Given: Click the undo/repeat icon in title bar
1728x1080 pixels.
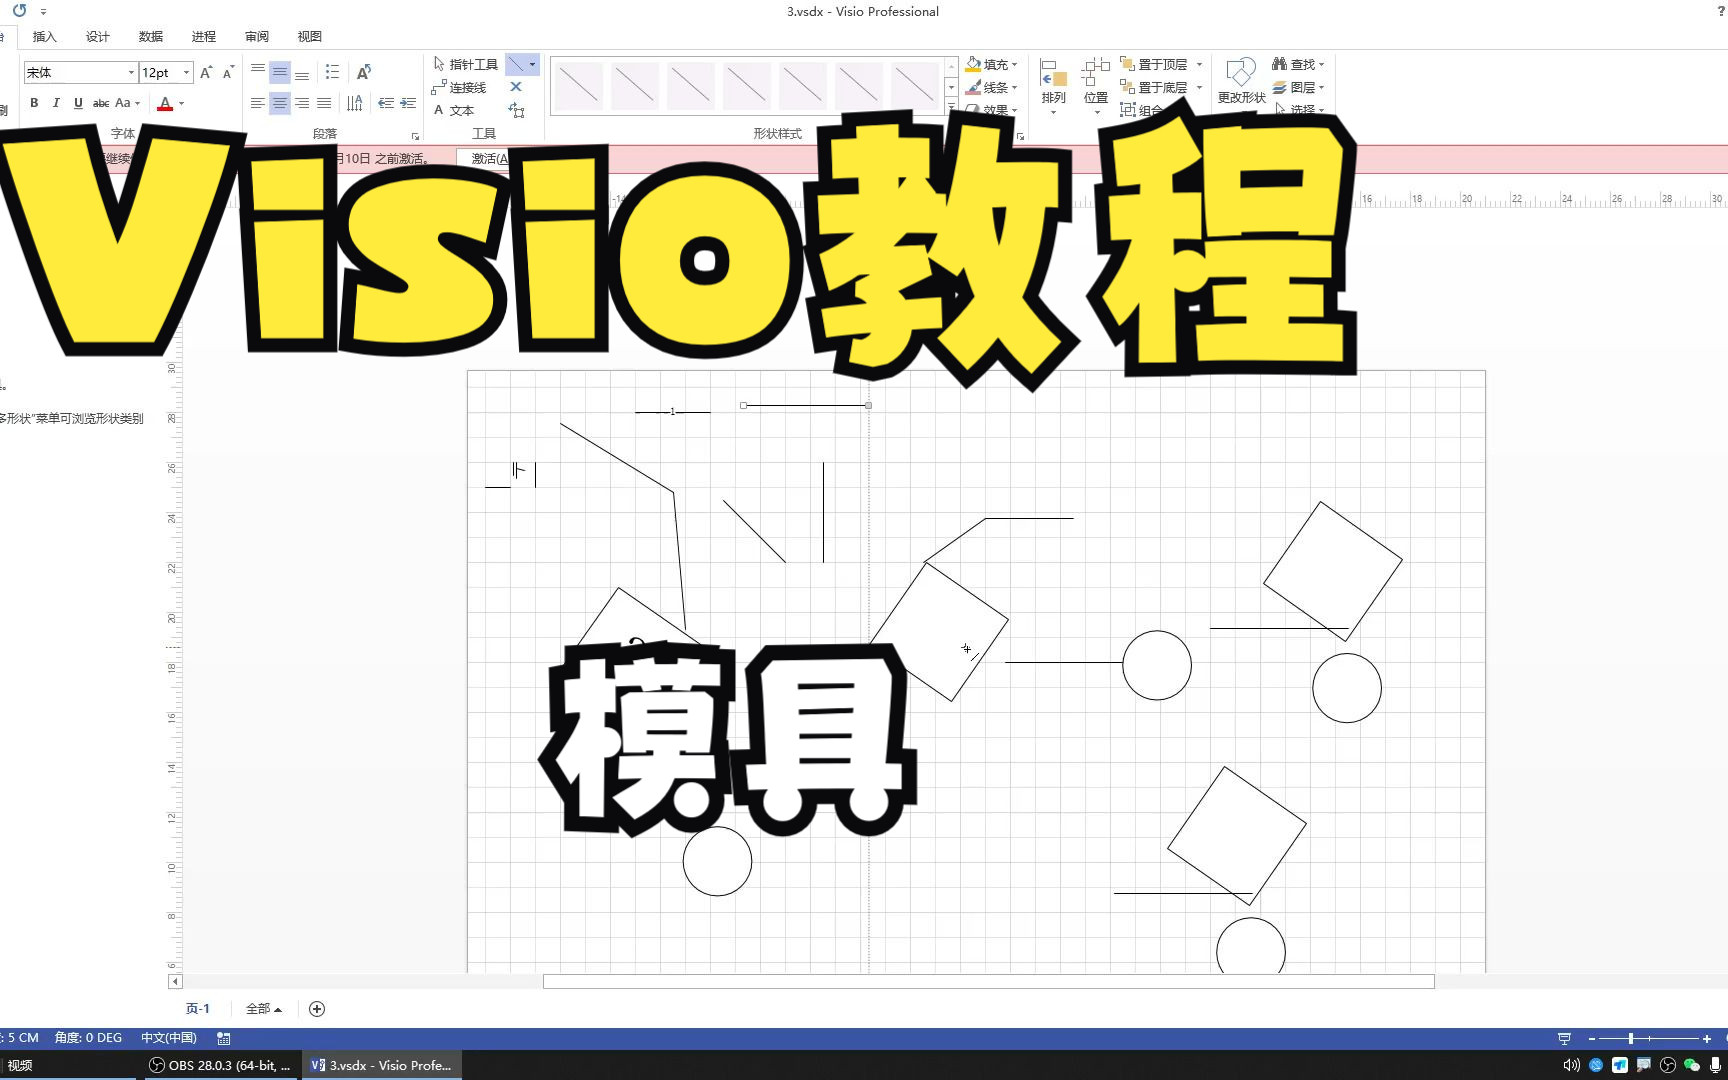Looking at the screenshot, I should point(20,11).
